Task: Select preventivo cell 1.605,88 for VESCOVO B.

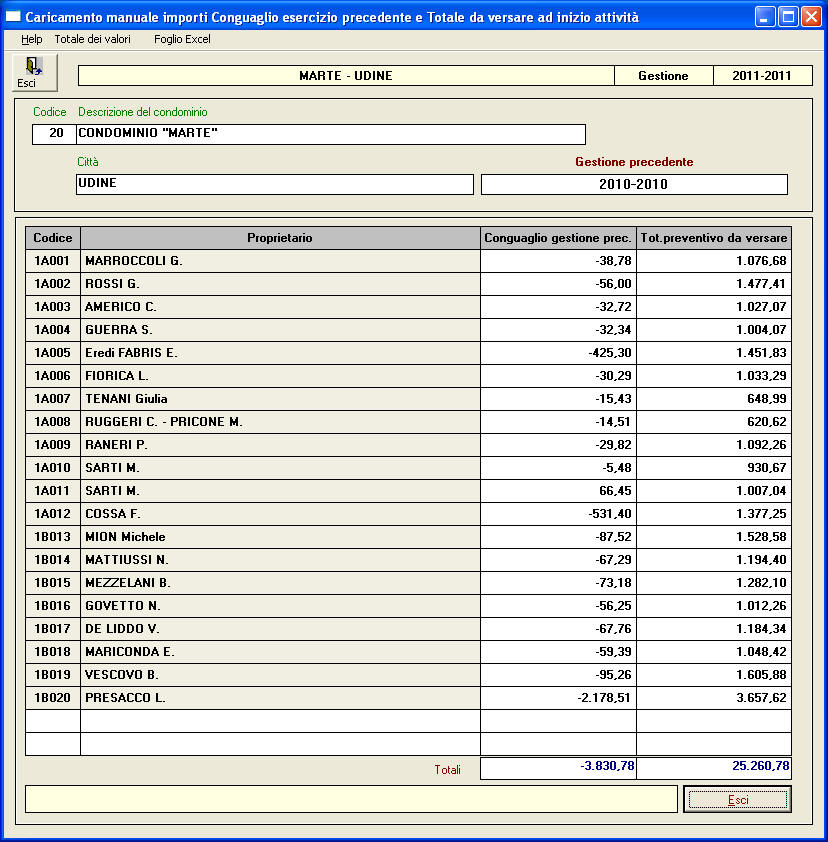Action: point(714,675)
